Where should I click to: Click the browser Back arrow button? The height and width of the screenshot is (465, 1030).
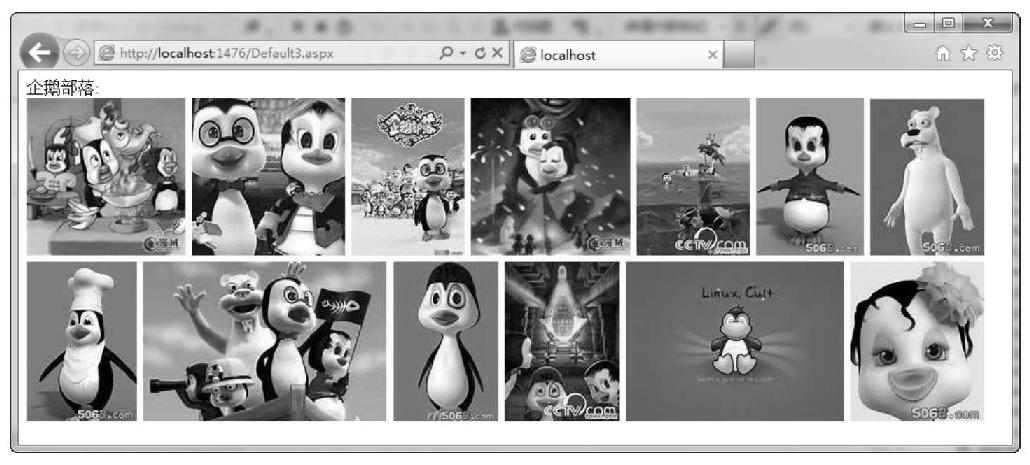(39, 52)
